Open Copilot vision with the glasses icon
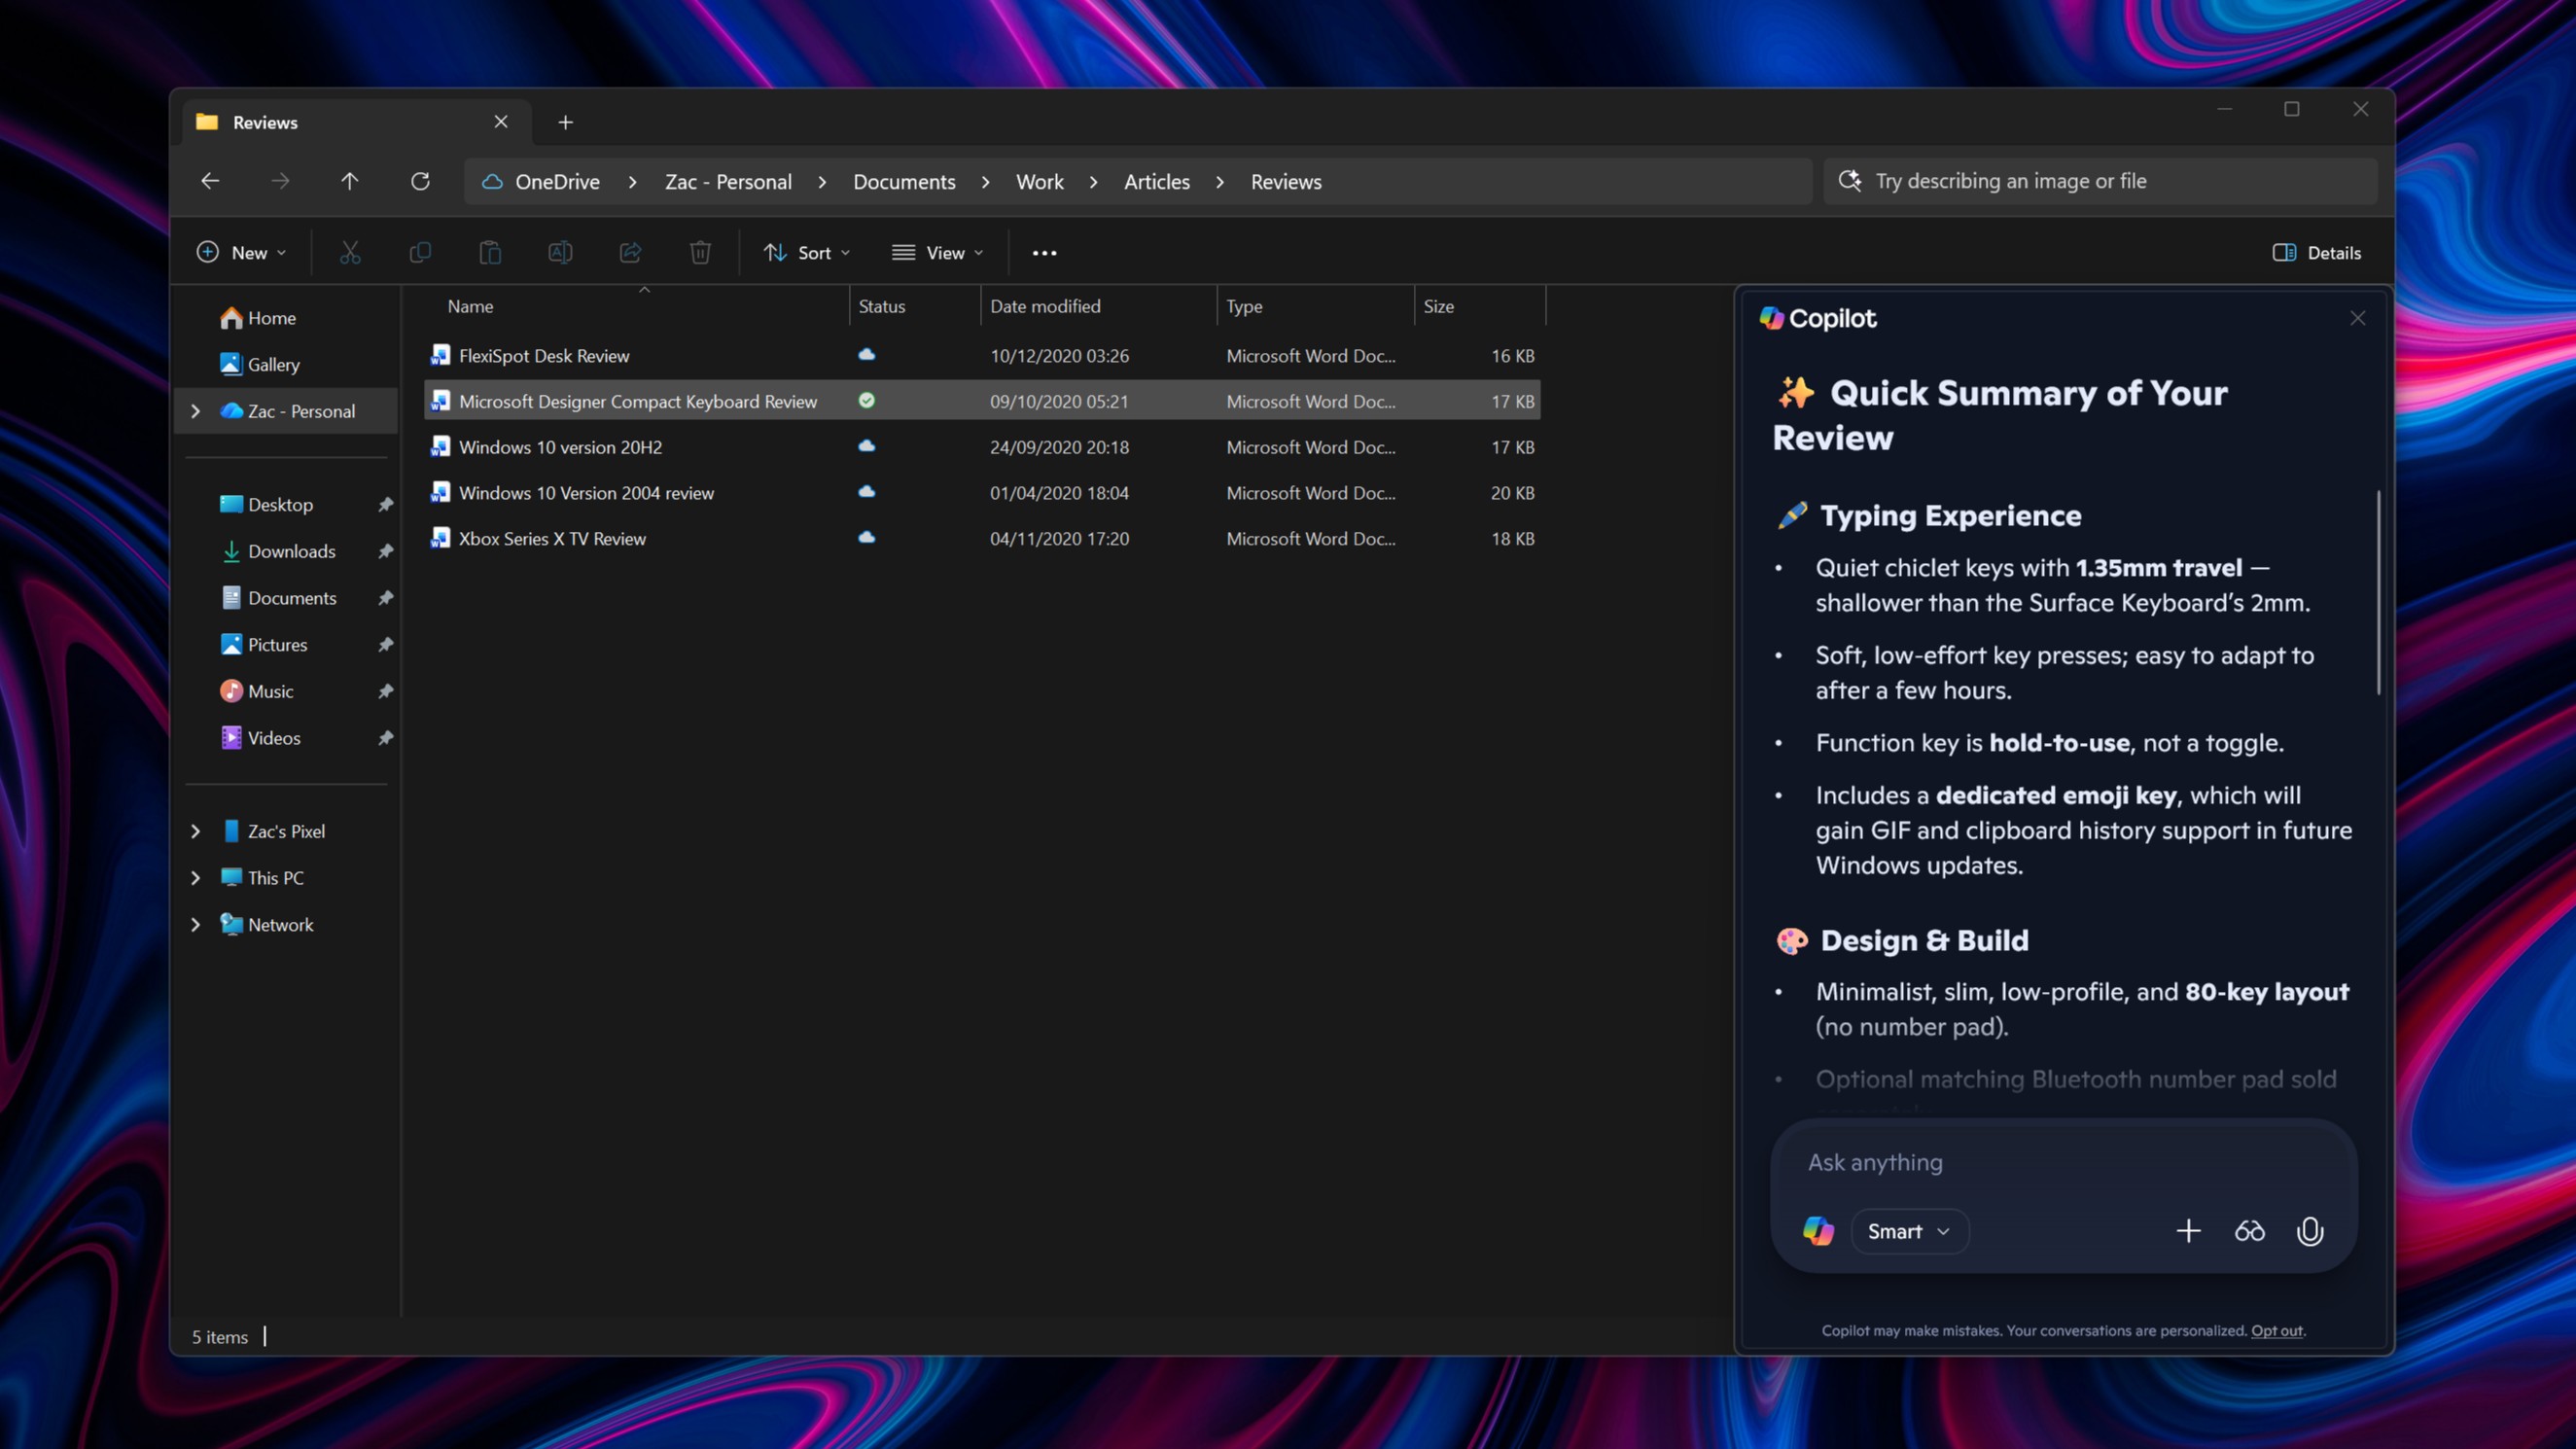Image resolution: width=2576 pixels, height=1449 pixels. pyautogui.click(x=2249, y=1231)
